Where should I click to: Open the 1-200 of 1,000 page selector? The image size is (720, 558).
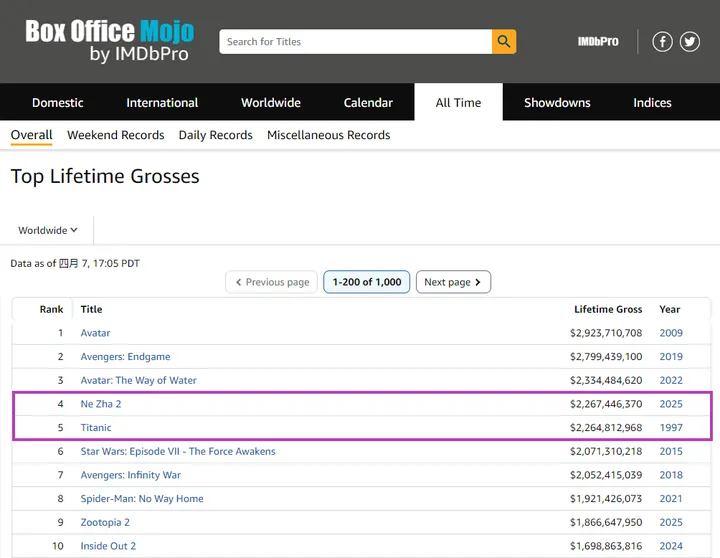(366, 282)
